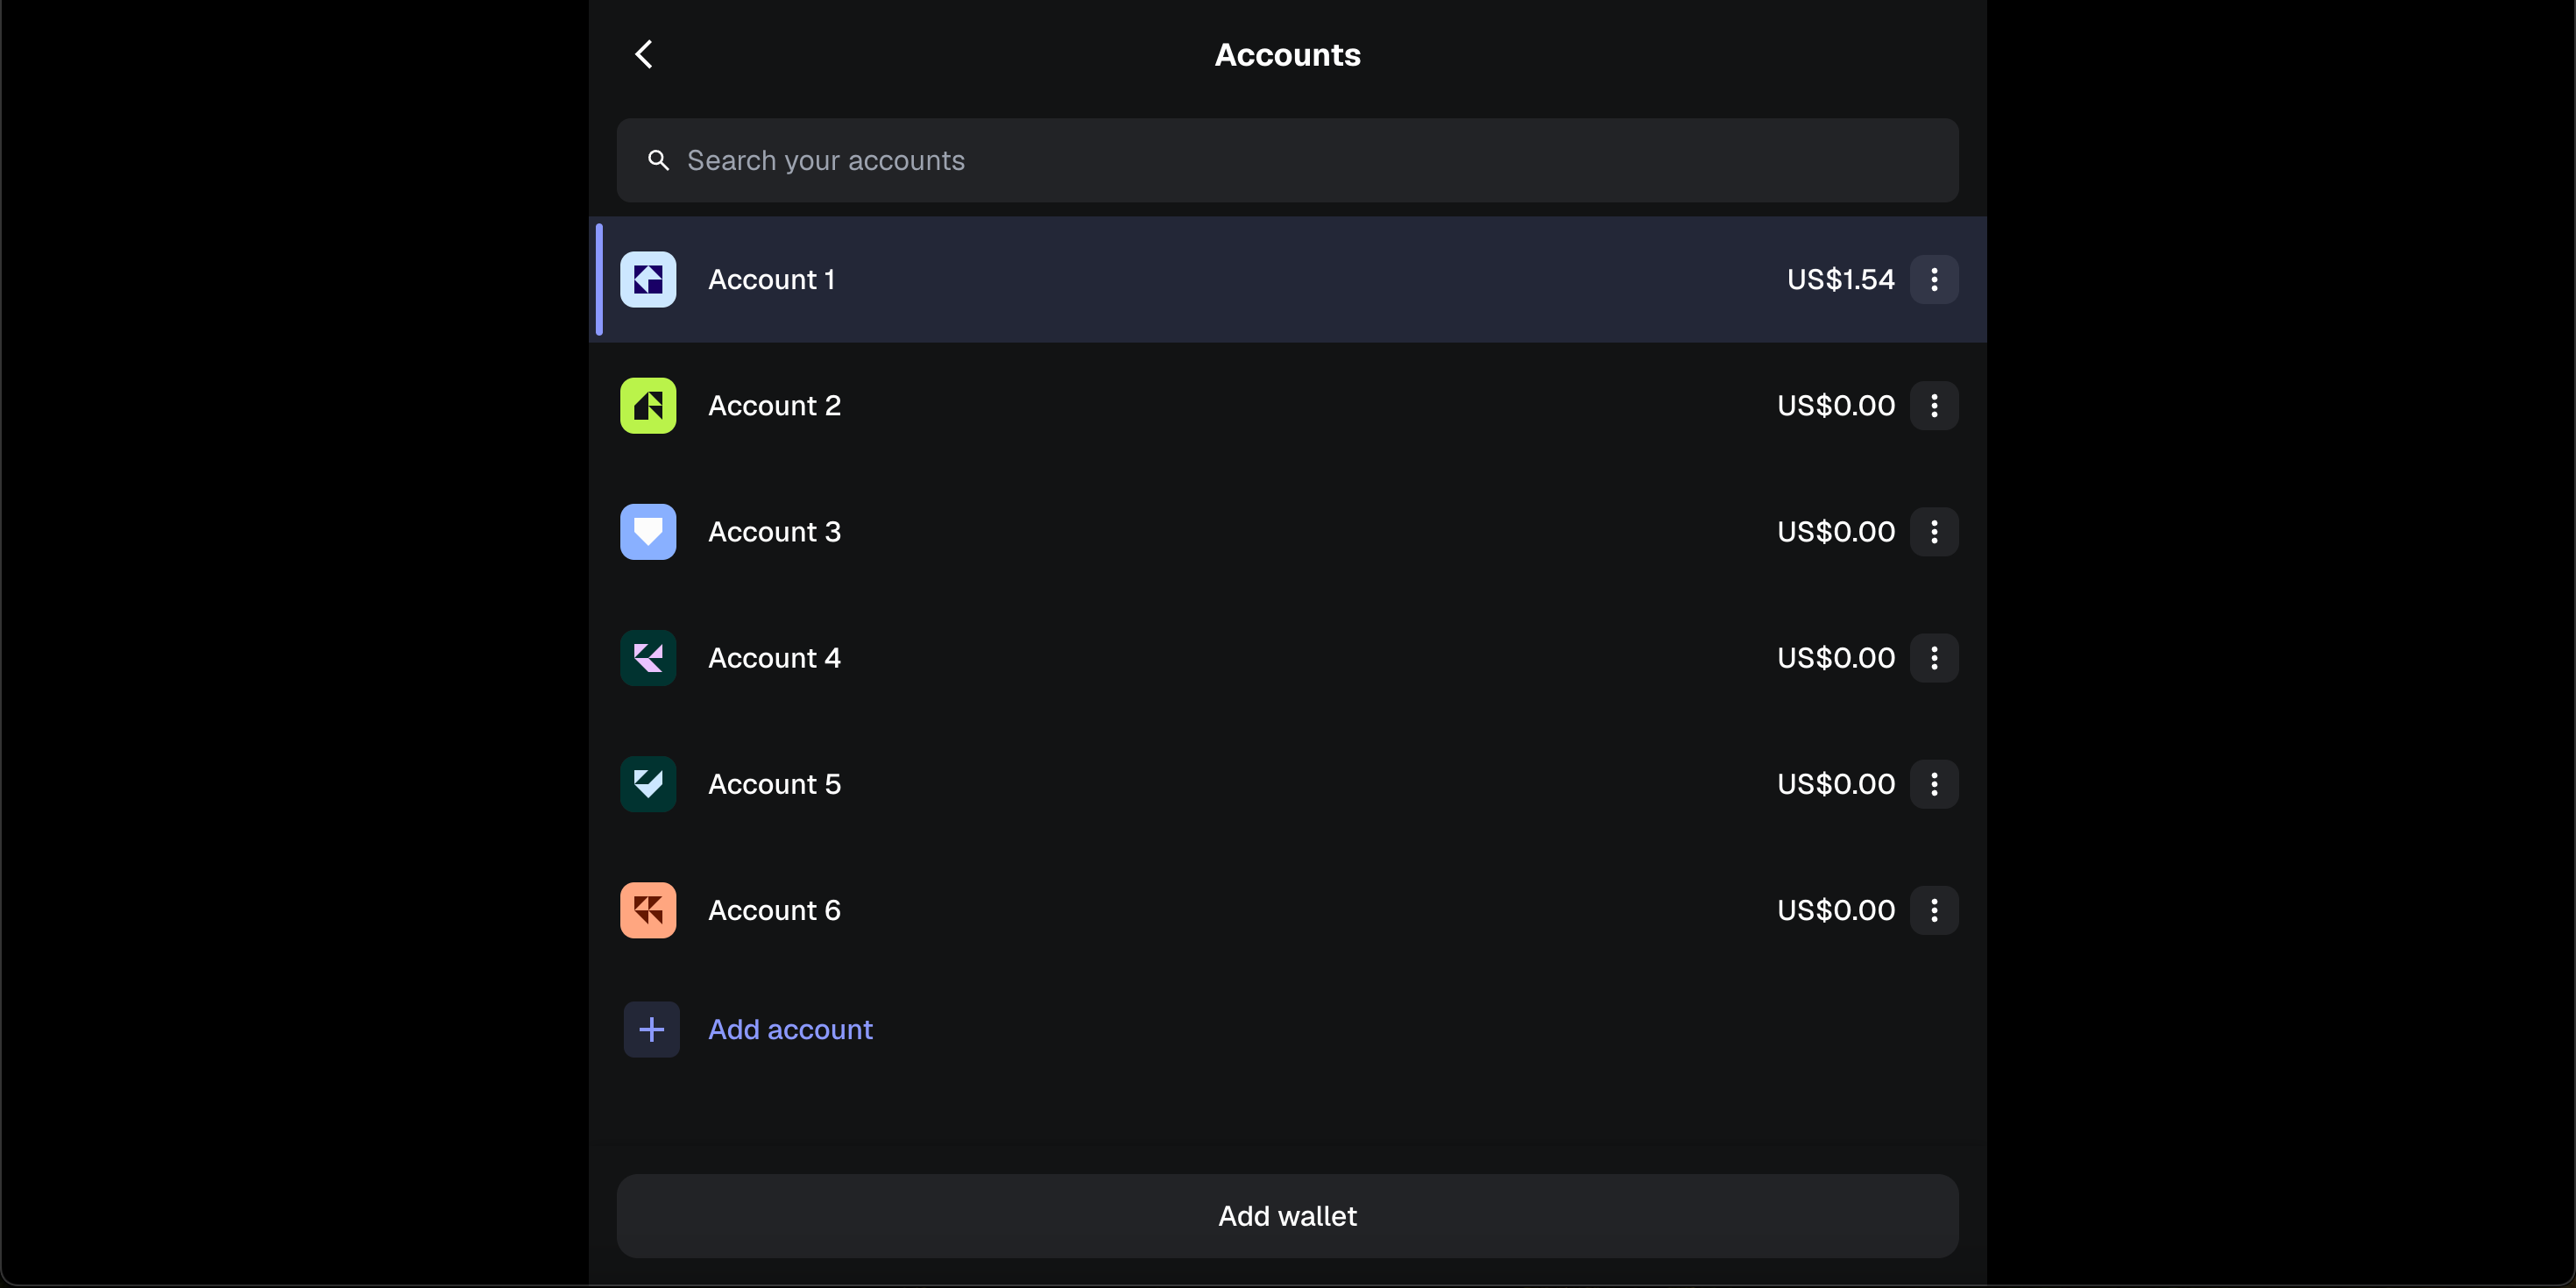Click the Add account link

(x=790, y=1030)
